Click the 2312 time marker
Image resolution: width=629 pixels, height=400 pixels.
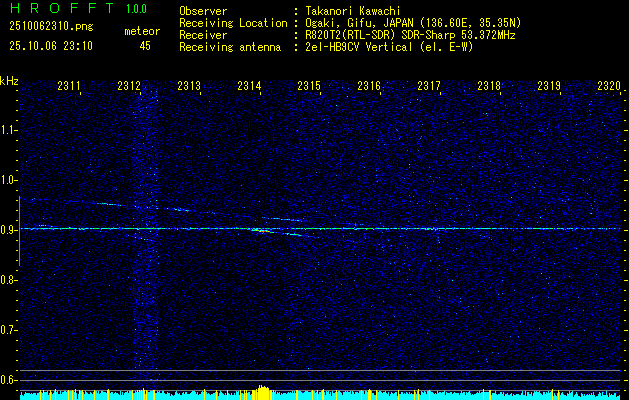[x=129, y=86]
